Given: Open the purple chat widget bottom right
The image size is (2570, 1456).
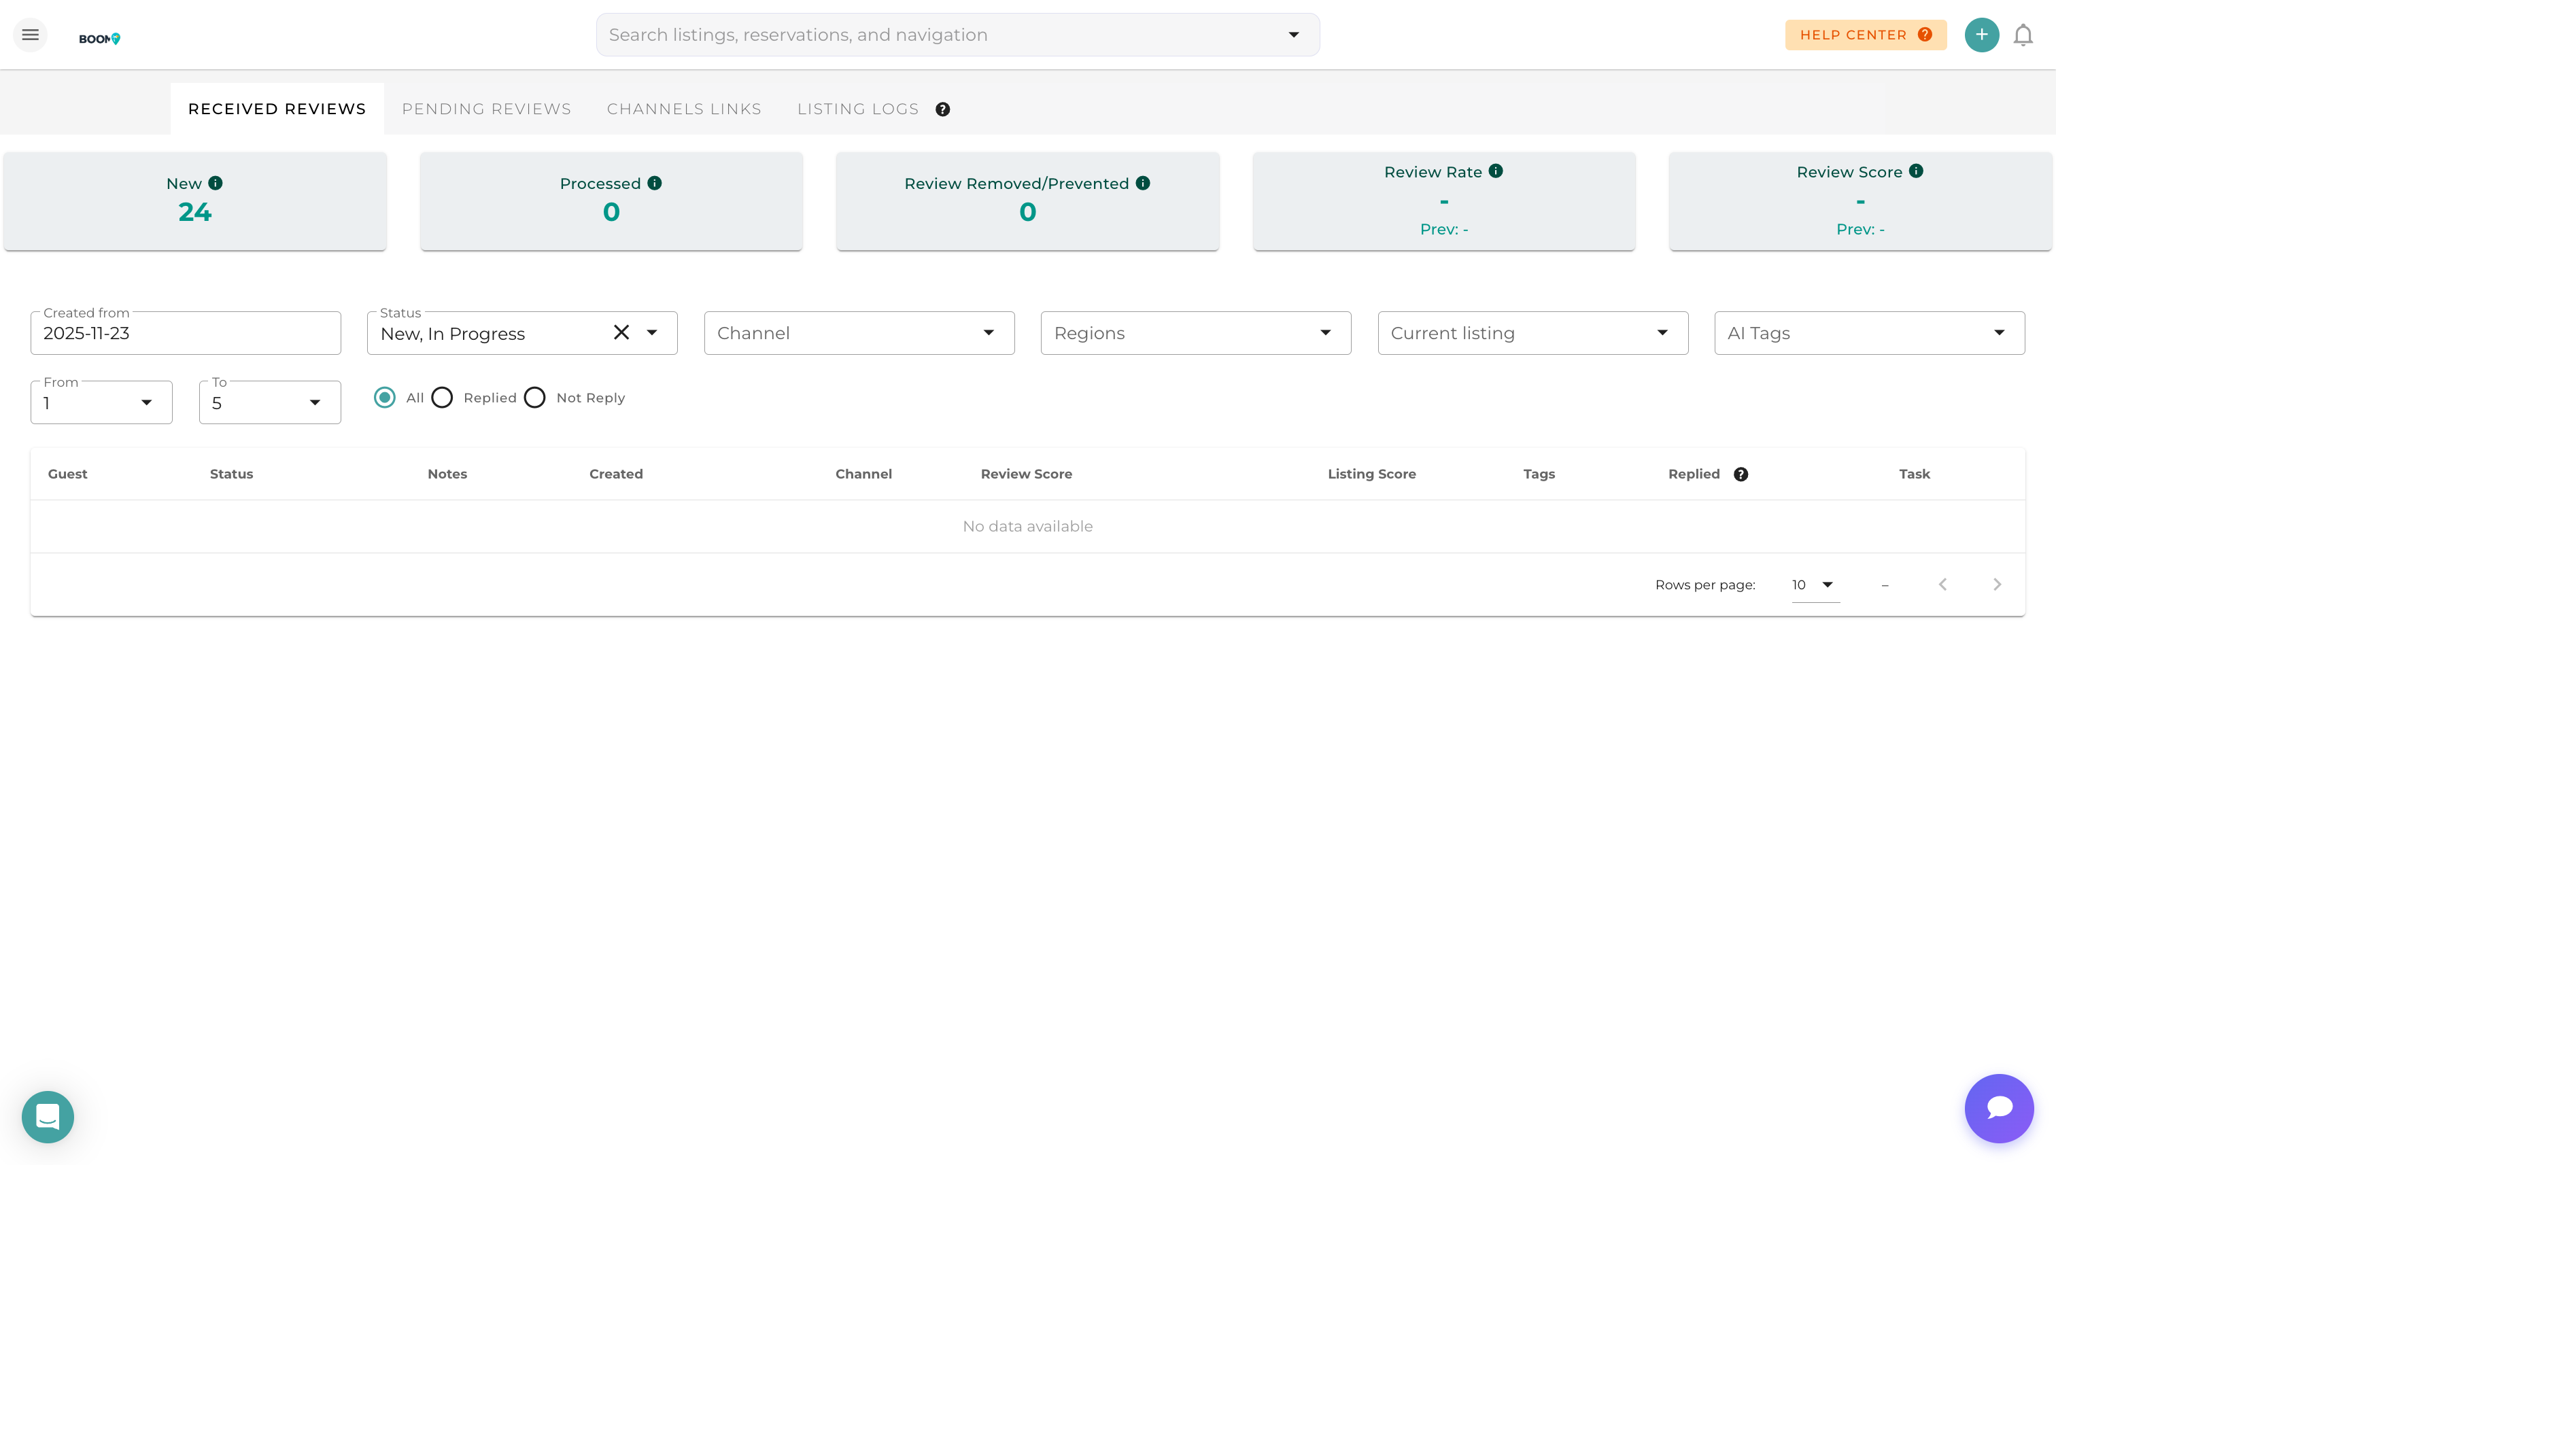Looking at the screenshot, I should coord(1998,1108).
